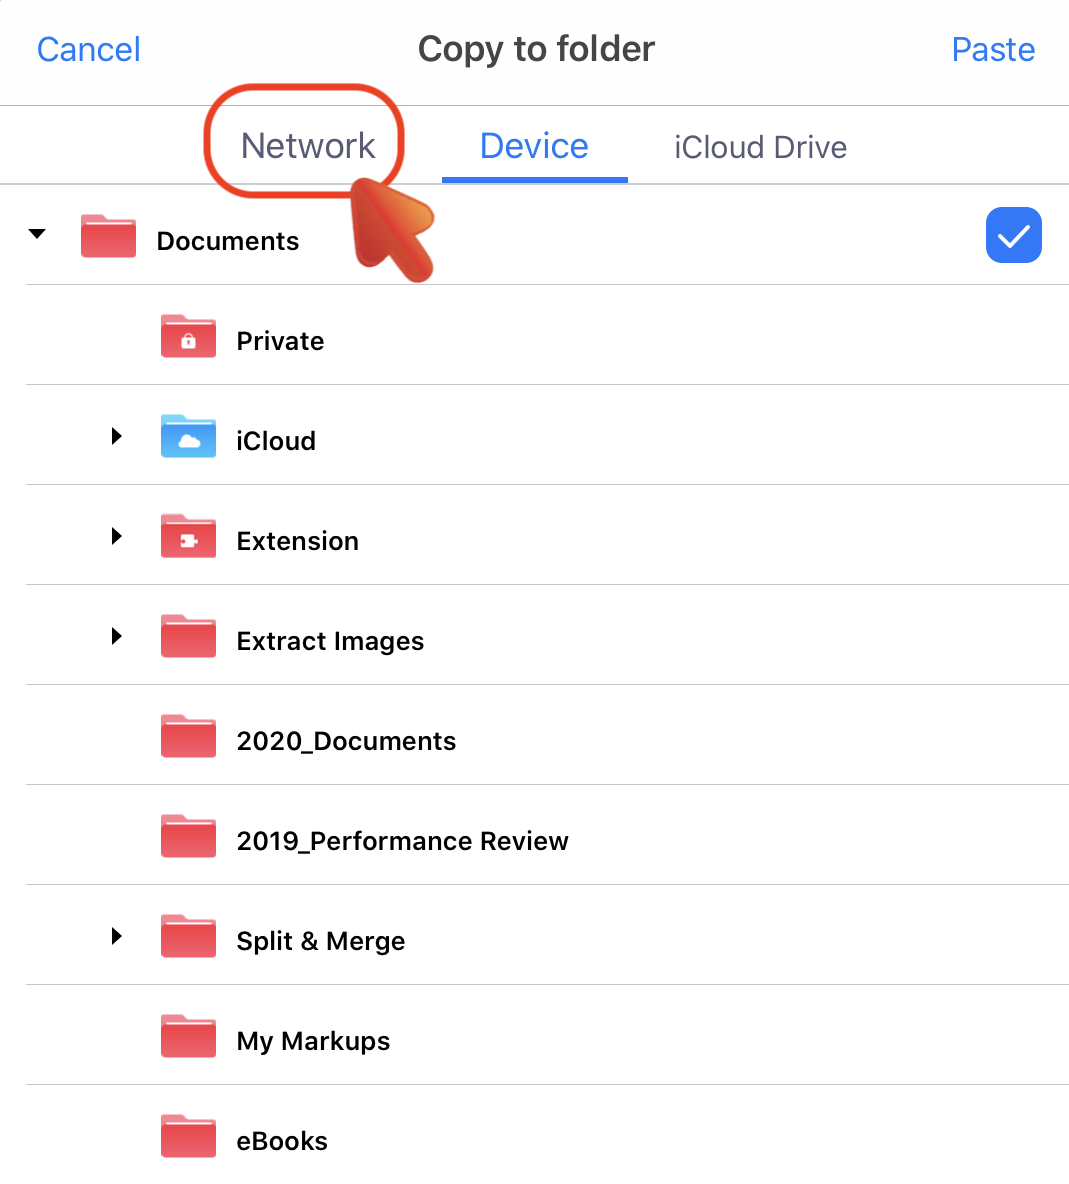
Task: Click the 2020_Documents folder icon
Action: point(188,736)
